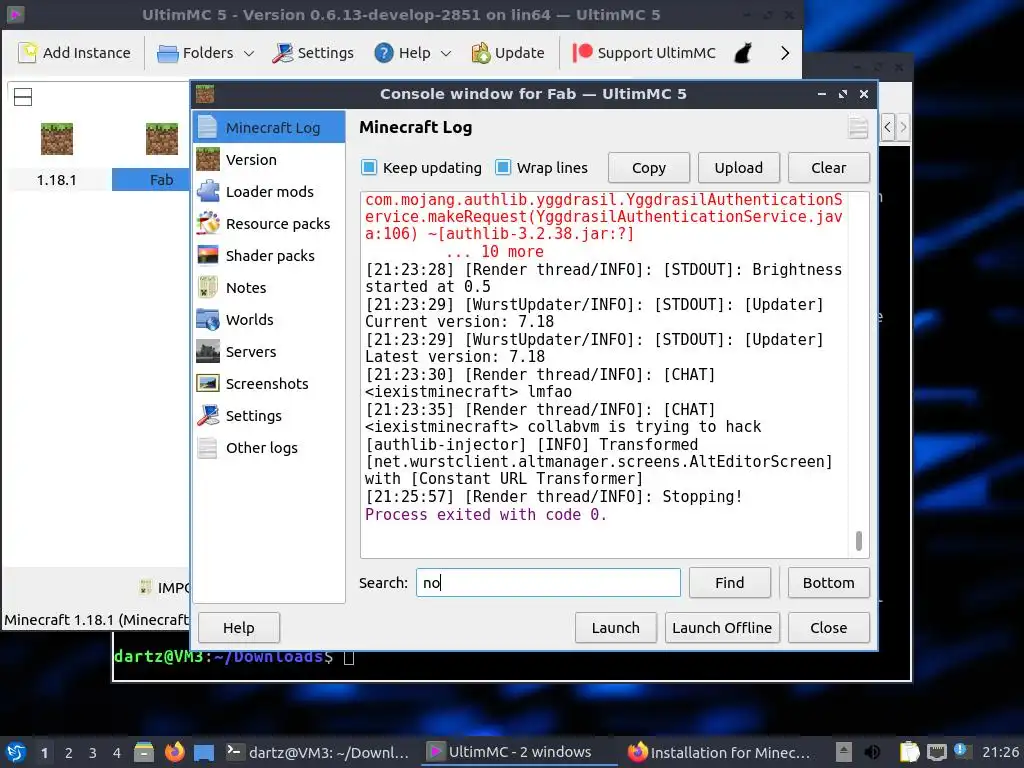The height and width of the screenshot is (768, 1024).
Task: Click the 'Process exited with code 0.' line
Action: click(x=485, y=515)
